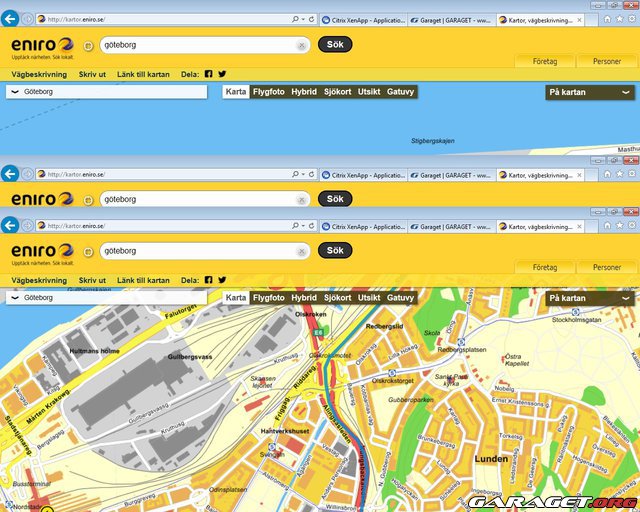Clear the göteborg search field in topmost window

pyautogui.click(x=301, y=45)
